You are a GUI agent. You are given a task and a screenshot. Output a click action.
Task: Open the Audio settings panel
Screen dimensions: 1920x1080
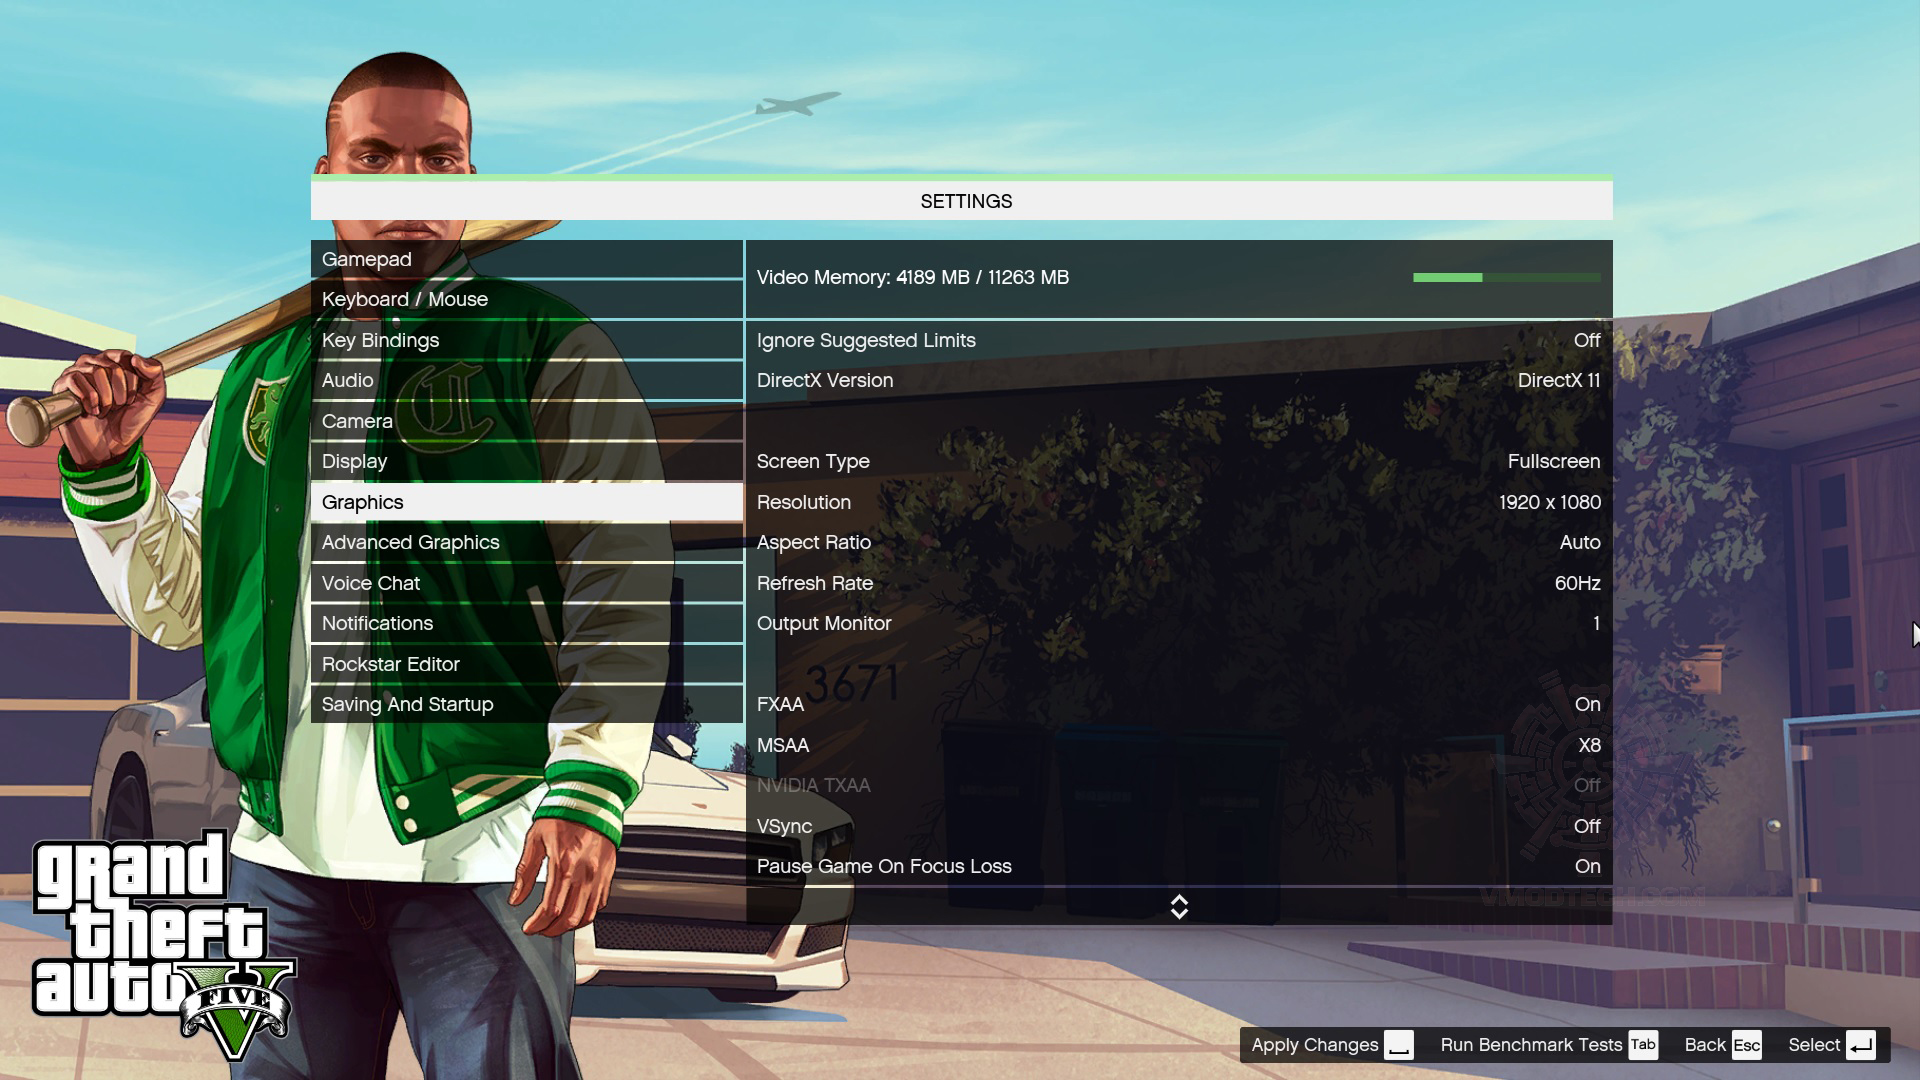345,378
